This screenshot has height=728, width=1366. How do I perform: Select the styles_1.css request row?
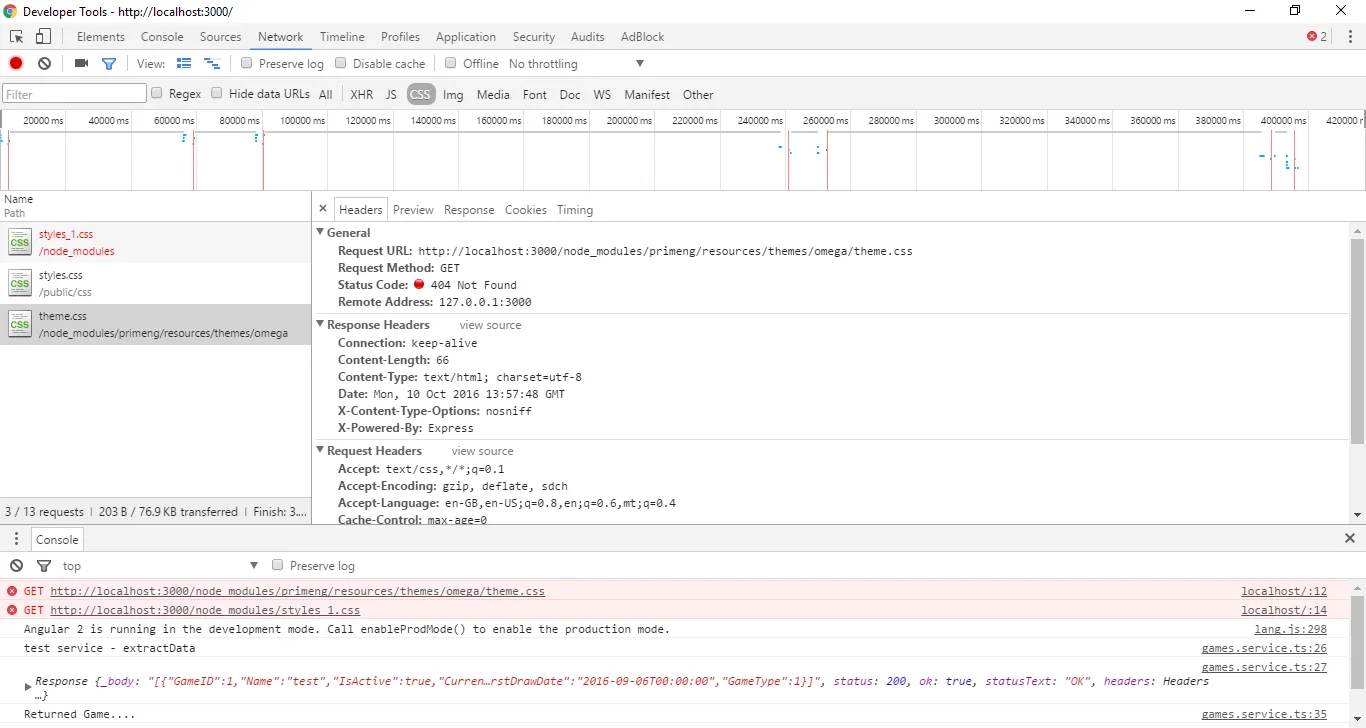[156, 242]
